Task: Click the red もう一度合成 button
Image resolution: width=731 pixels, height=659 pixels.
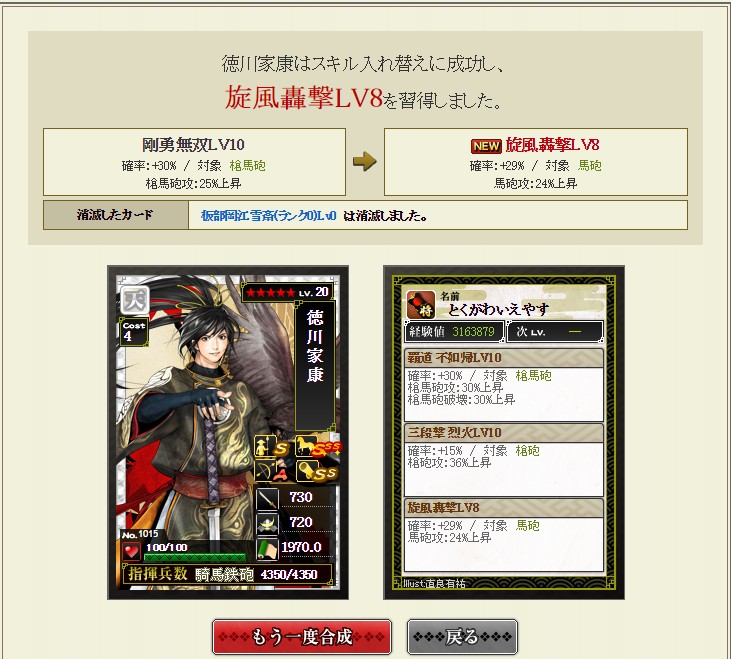Action: point(302,637)
